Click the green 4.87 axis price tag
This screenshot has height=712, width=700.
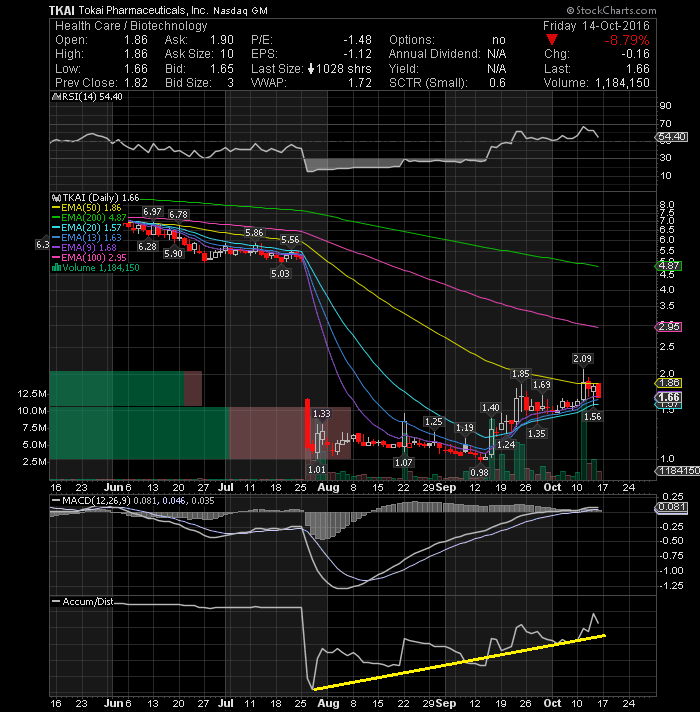(668, 266)
